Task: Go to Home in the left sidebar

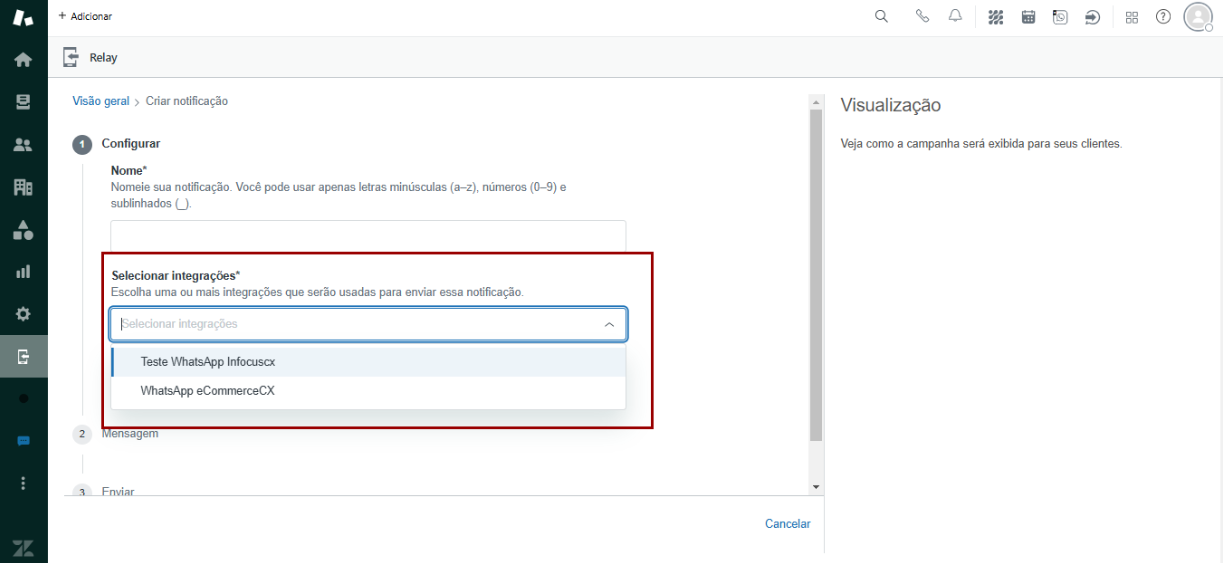Action: click(23, 60)
